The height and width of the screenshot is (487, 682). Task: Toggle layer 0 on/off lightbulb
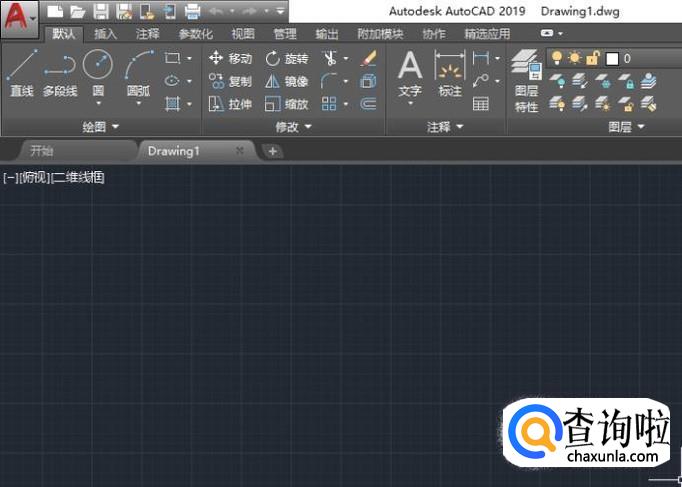[557, 58]
